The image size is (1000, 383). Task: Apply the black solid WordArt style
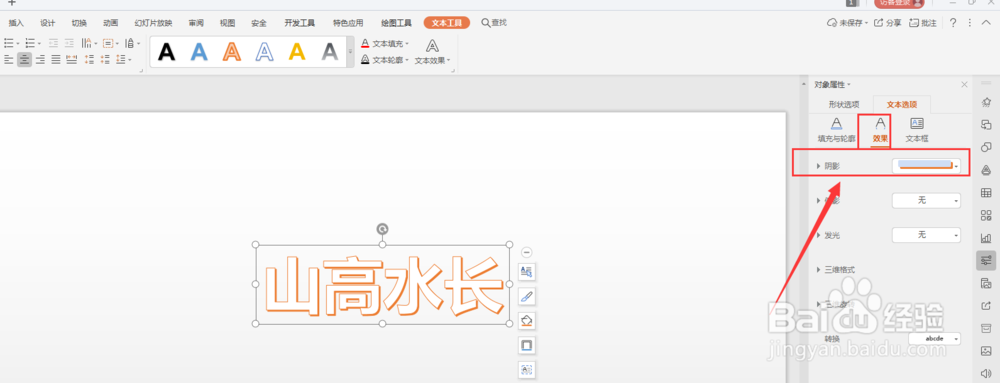coord(166,52)
